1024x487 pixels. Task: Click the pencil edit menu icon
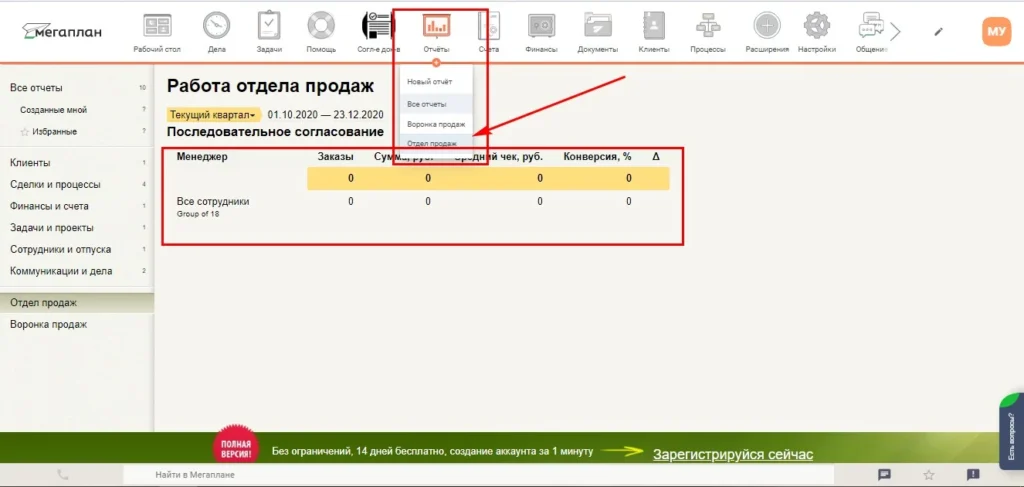pos(938,31)
